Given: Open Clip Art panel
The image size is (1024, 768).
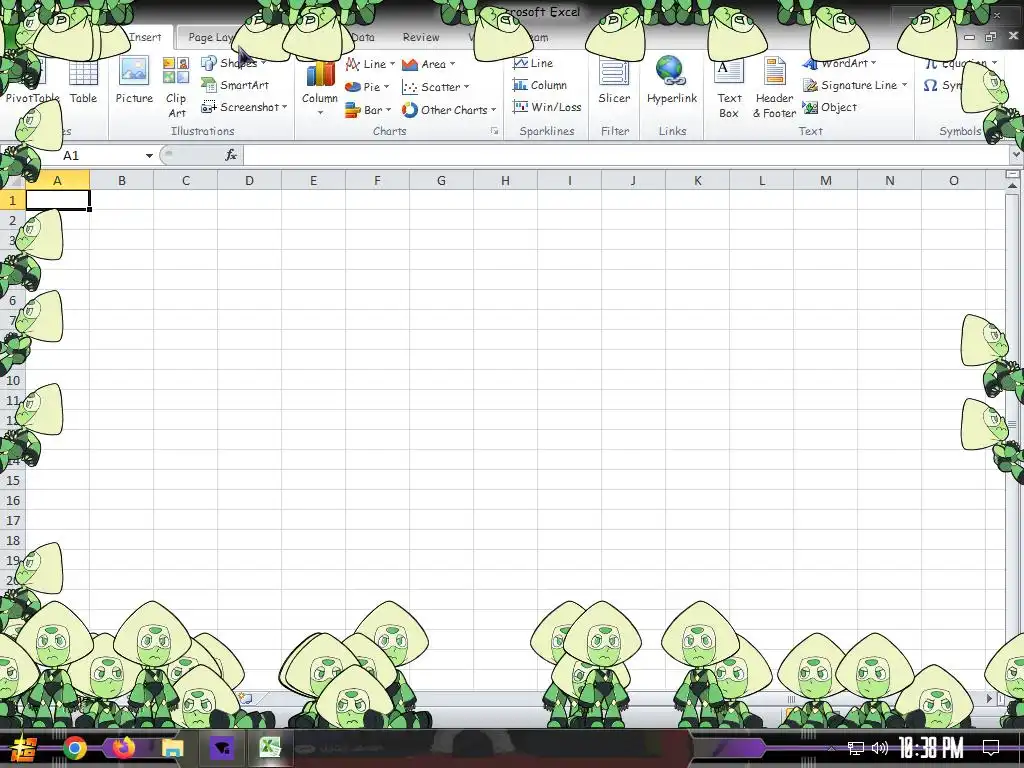Looking at the screenshot, I should [176, 88].
